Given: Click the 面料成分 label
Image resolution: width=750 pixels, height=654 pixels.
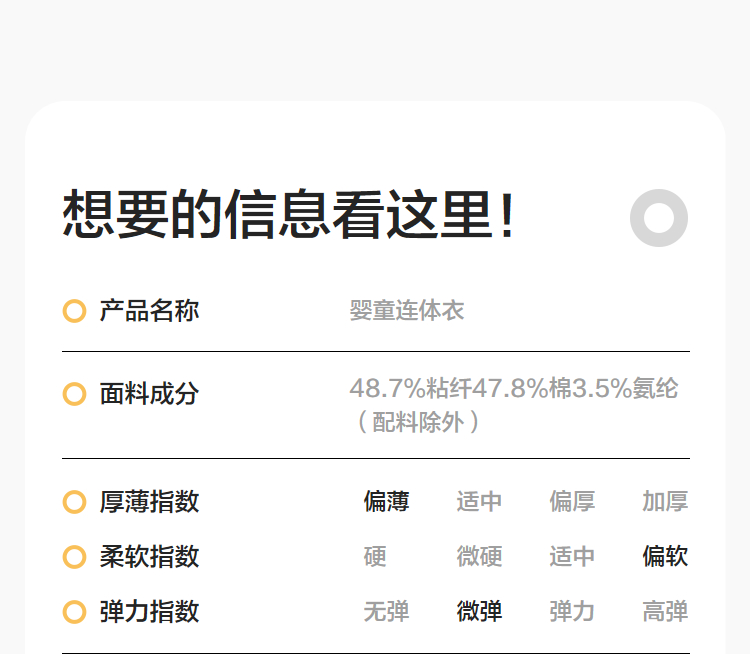Looking at the screenshot, I should [149, 394].
